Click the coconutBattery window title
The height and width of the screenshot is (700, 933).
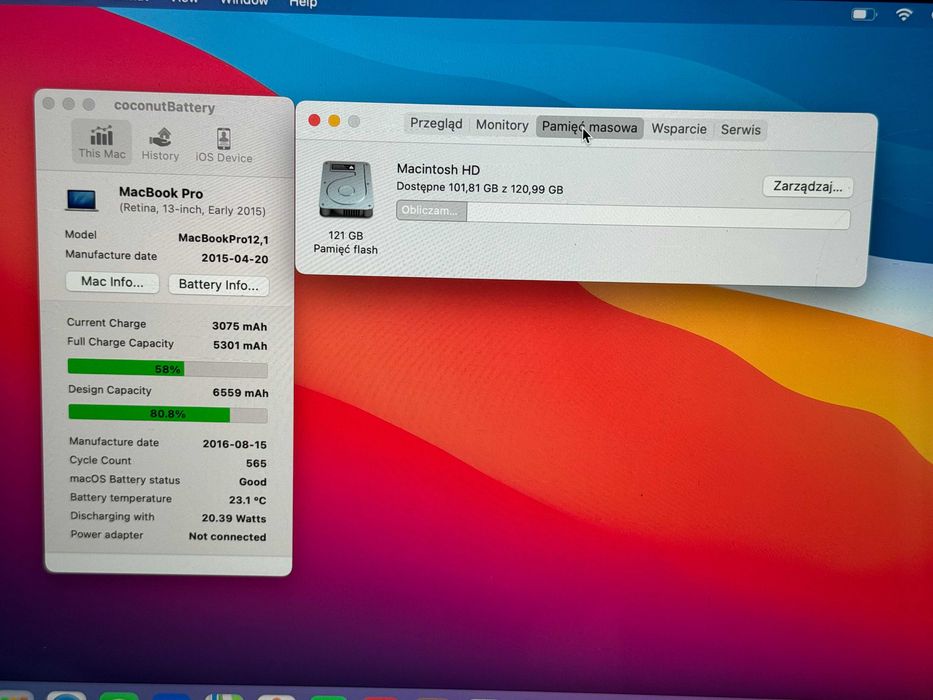pos(164,107)
